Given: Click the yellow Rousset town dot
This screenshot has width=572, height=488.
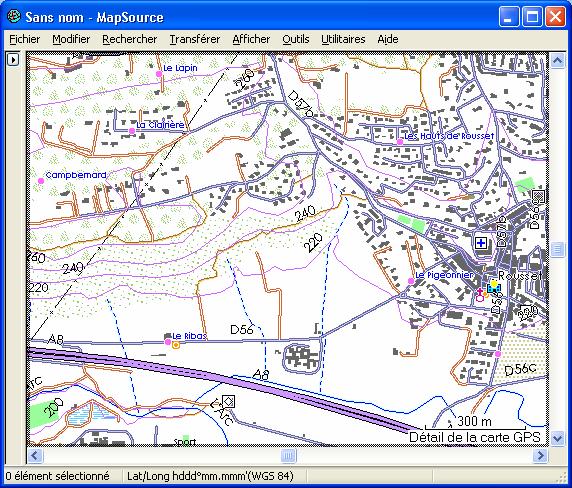Looking at the screenshot, I should 494,283.
